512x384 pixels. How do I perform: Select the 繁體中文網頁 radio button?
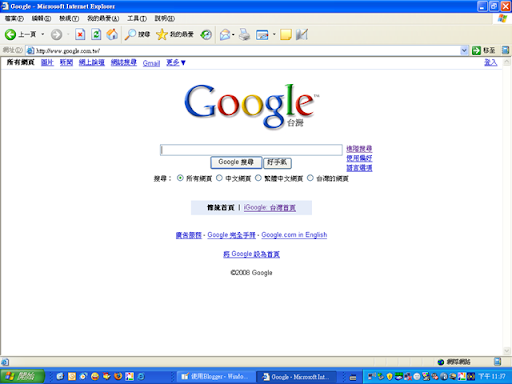click(x=258, y=178)
